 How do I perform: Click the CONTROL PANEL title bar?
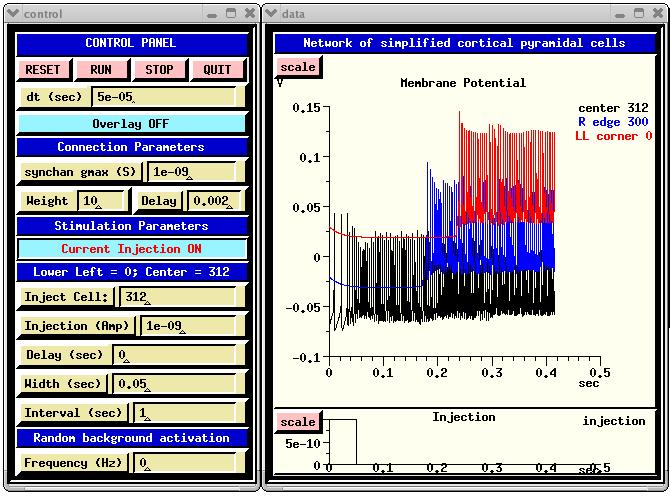[x=132, y=43]
